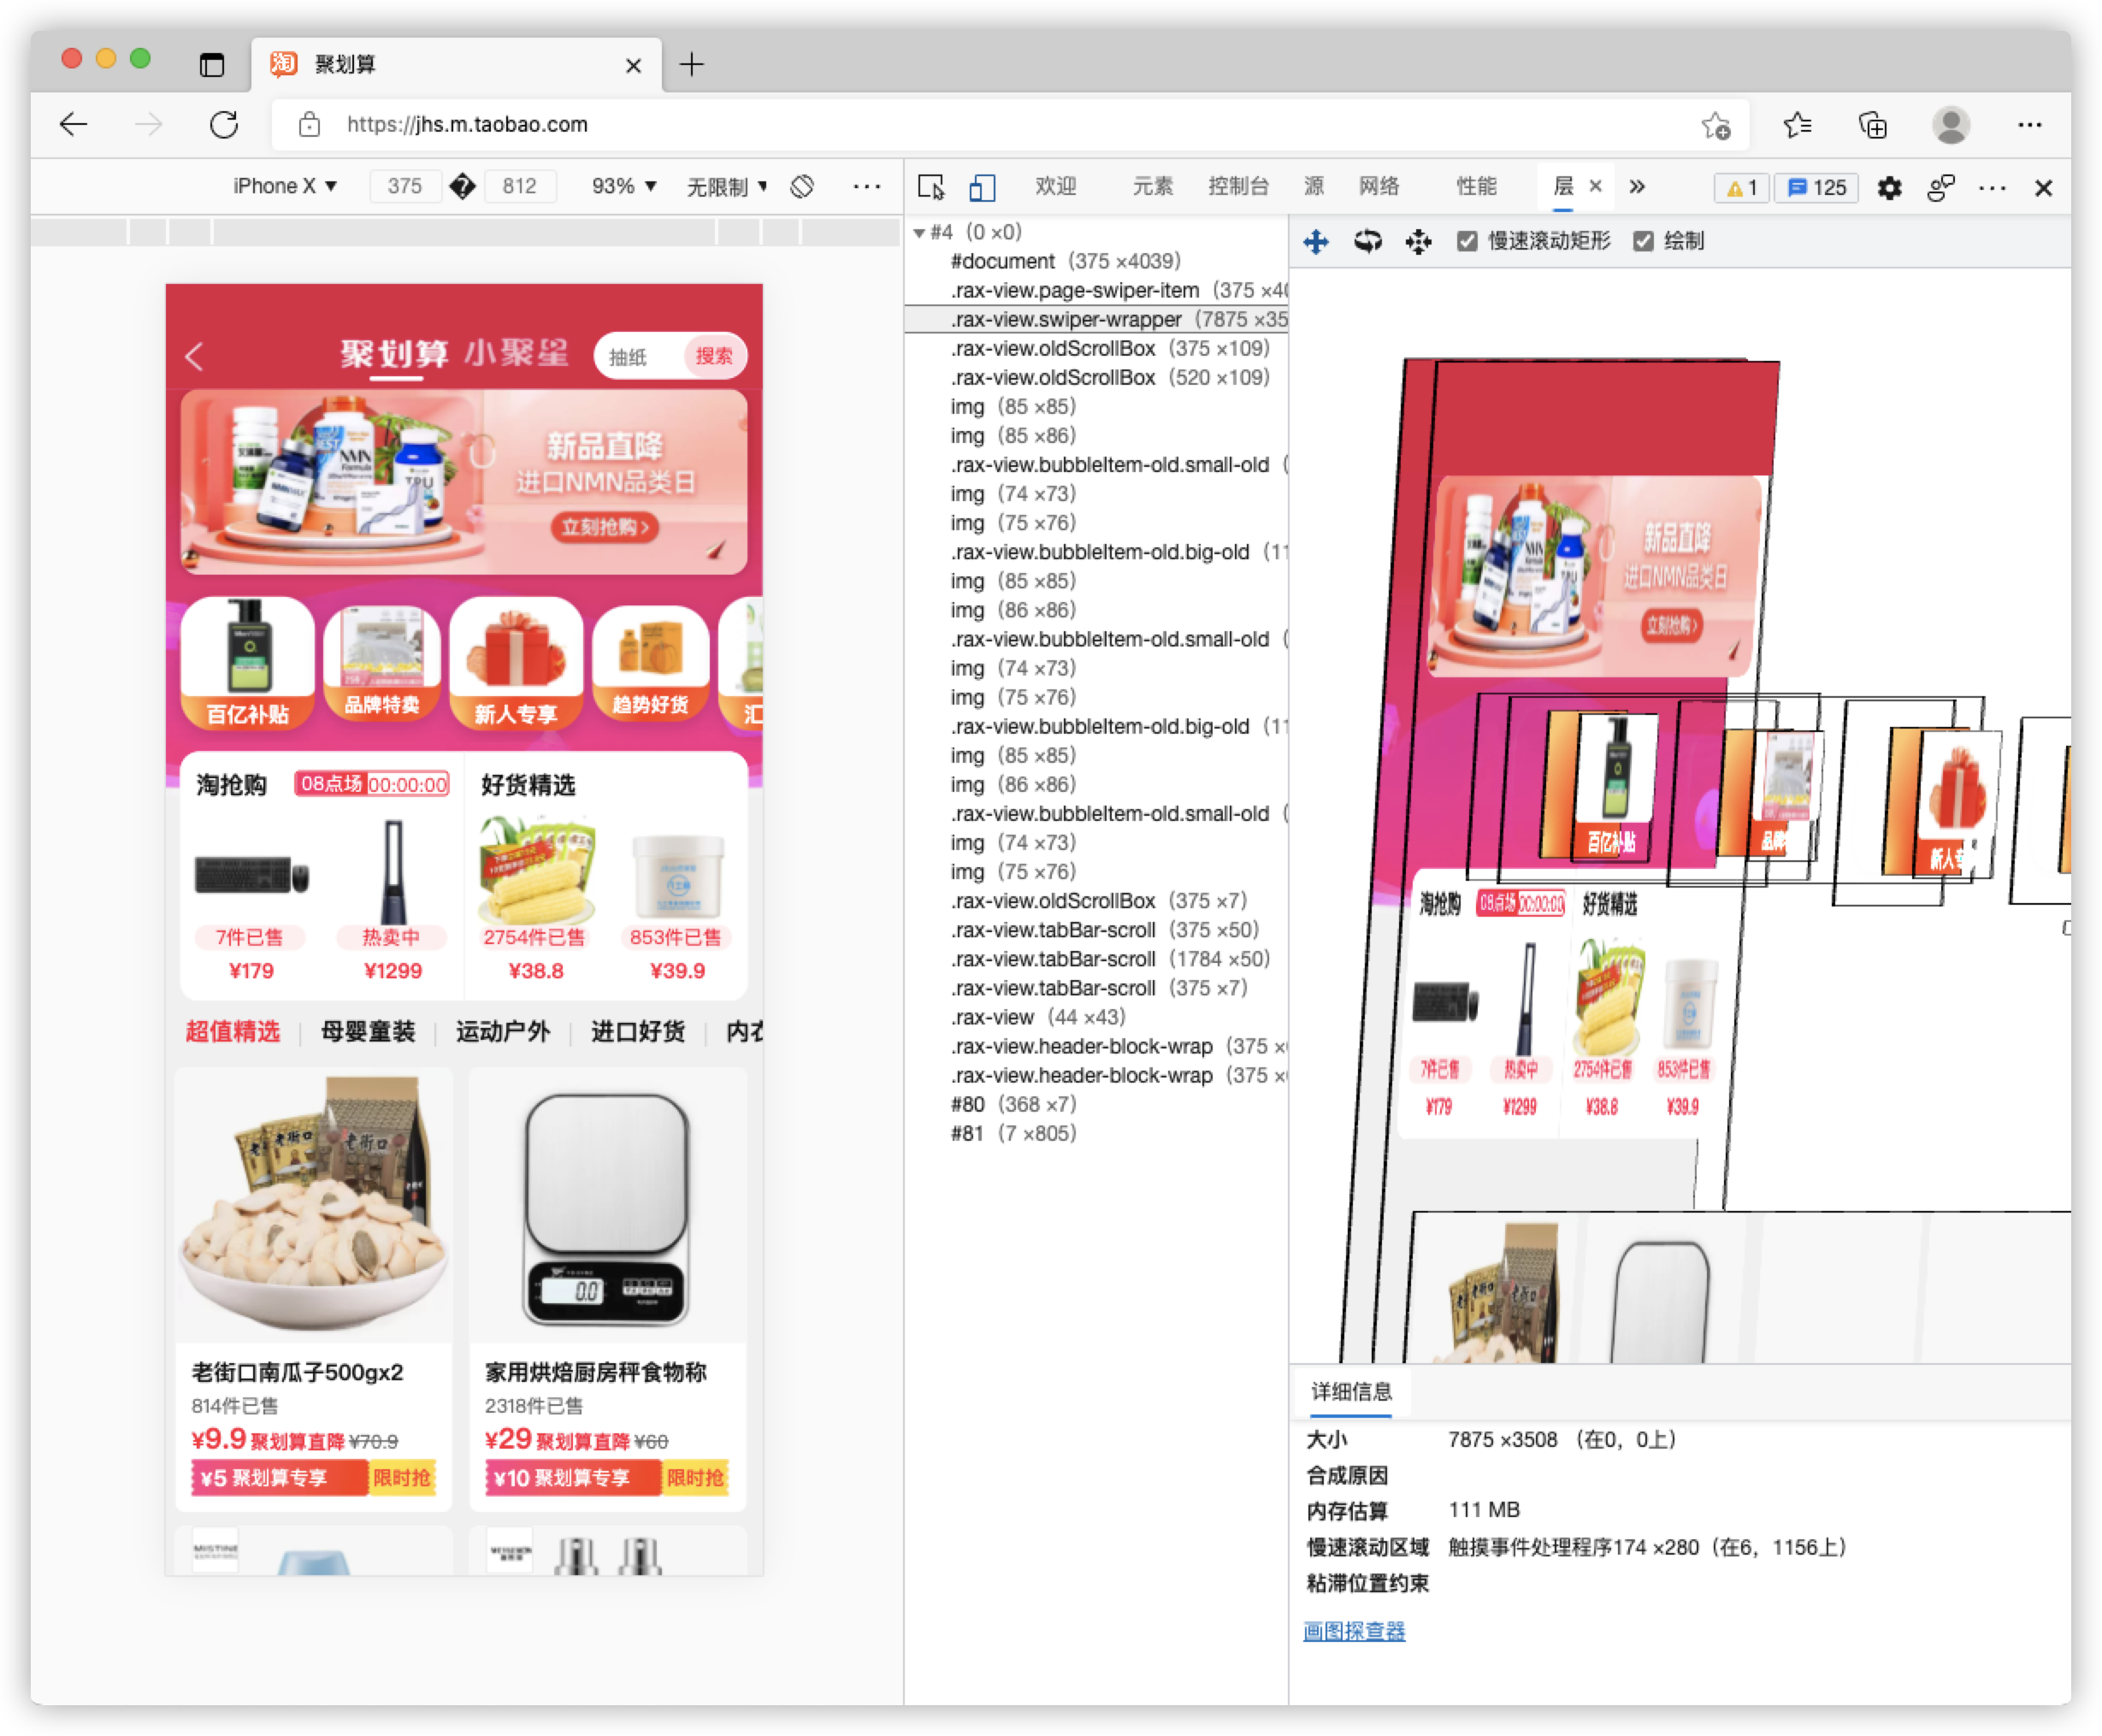Toggle device emulation mode icon
The height and width of the screenshot is (1736, 2102).
tap(982, 187)
